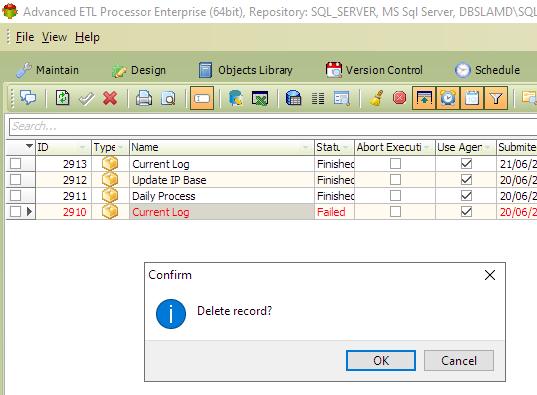Viewport: 537px width, 395px height.
Task: Open the ID column filter dropdown
Action: pos(83,148)
